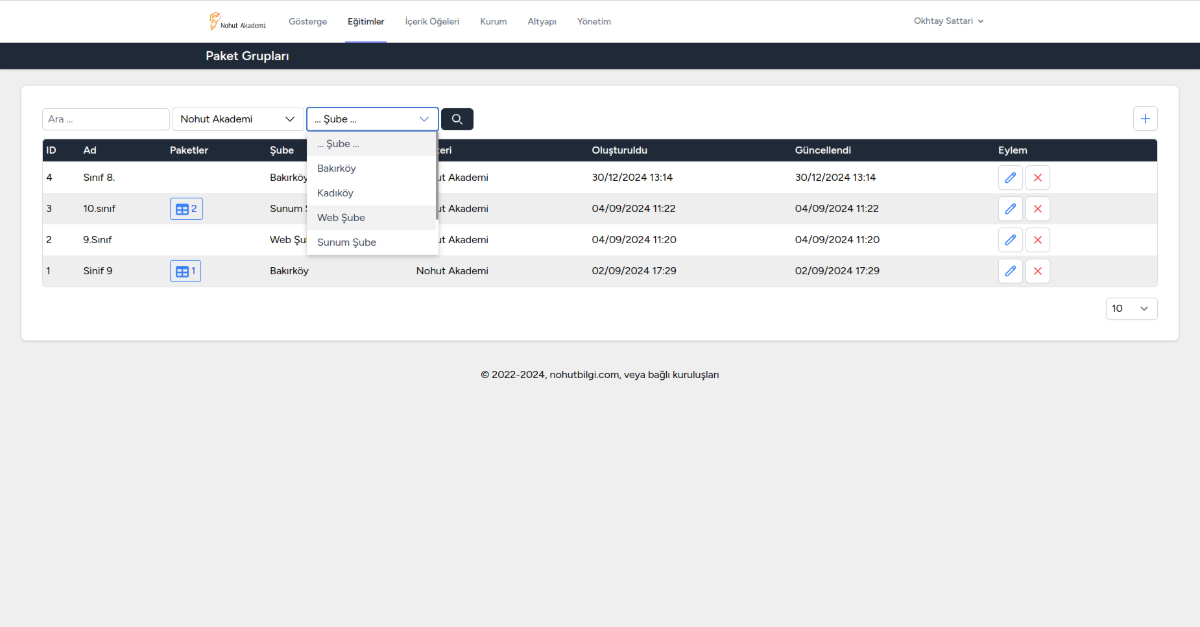Click the plus icon to add group
Screen dimensions: 1200x627
[x=1145, y=119]
